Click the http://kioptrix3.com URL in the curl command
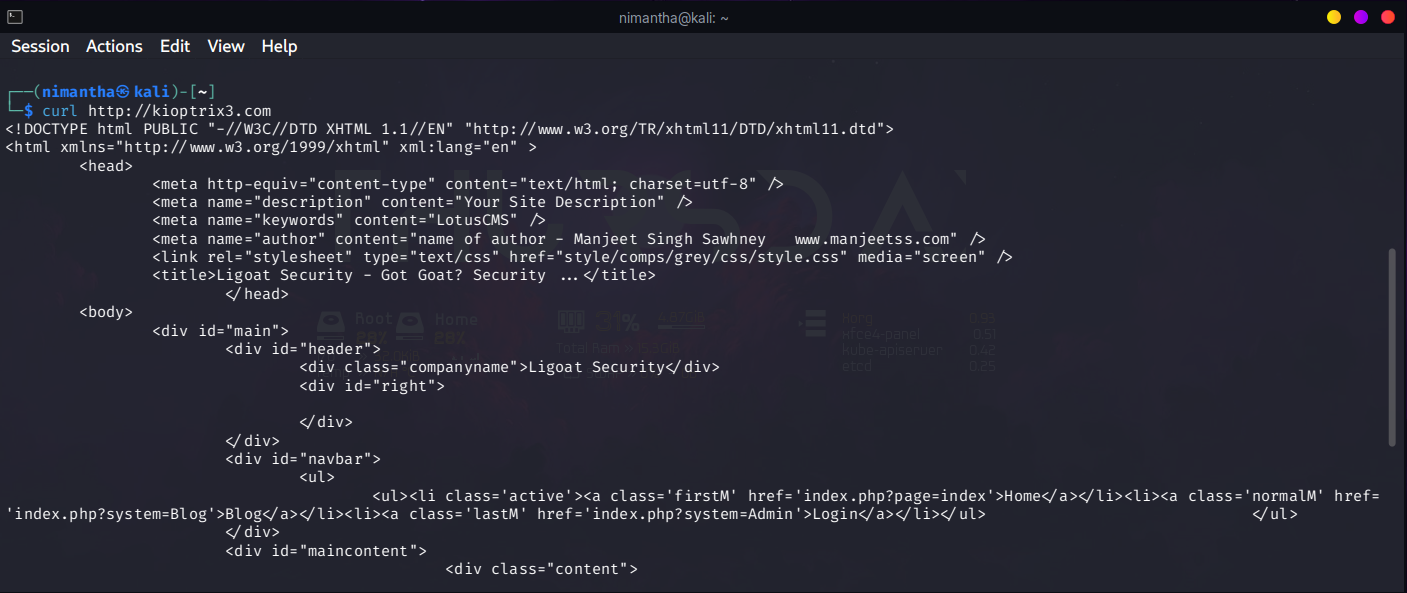Image resolution: width=1407 pixels, height=593 pixels. pos(179,111)
